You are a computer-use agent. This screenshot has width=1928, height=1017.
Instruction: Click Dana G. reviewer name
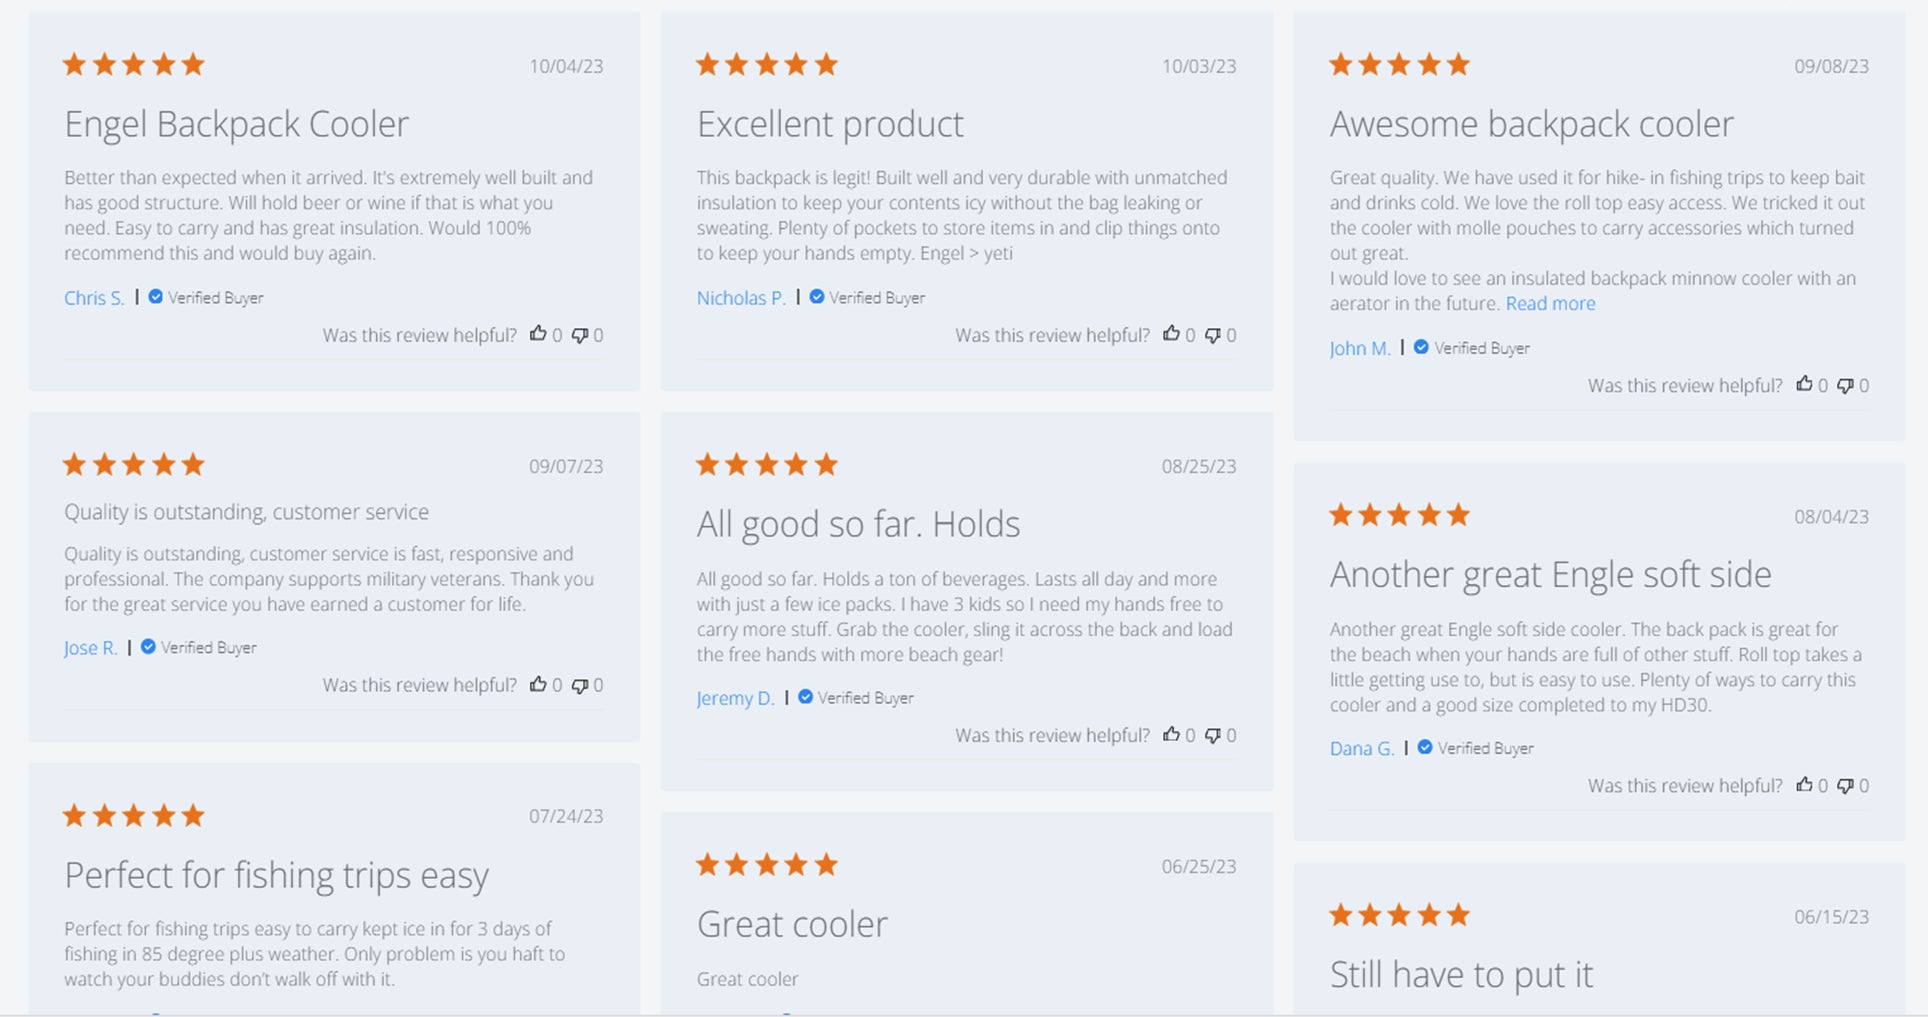[1361, 748]
